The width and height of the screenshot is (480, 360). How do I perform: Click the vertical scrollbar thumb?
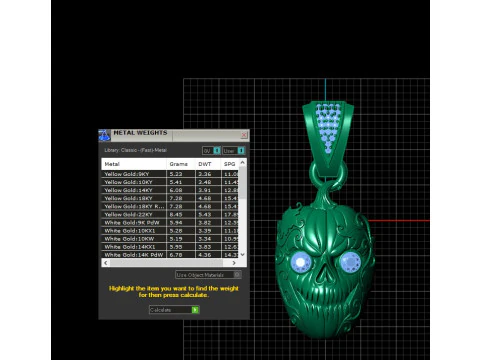[x=243, y=183]
